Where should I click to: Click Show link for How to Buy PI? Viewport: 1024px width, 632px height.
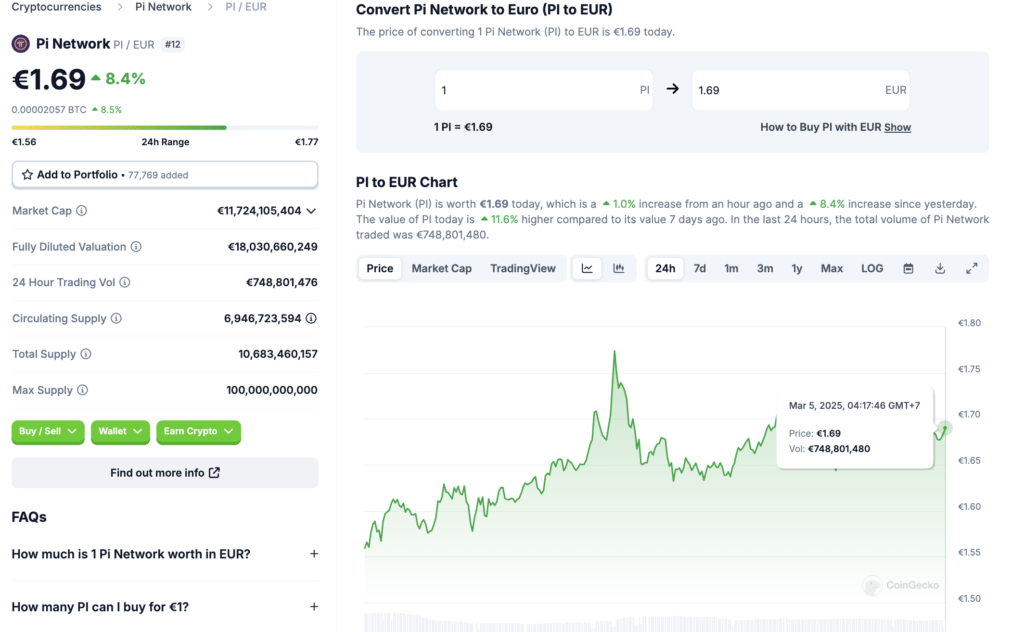897,127
